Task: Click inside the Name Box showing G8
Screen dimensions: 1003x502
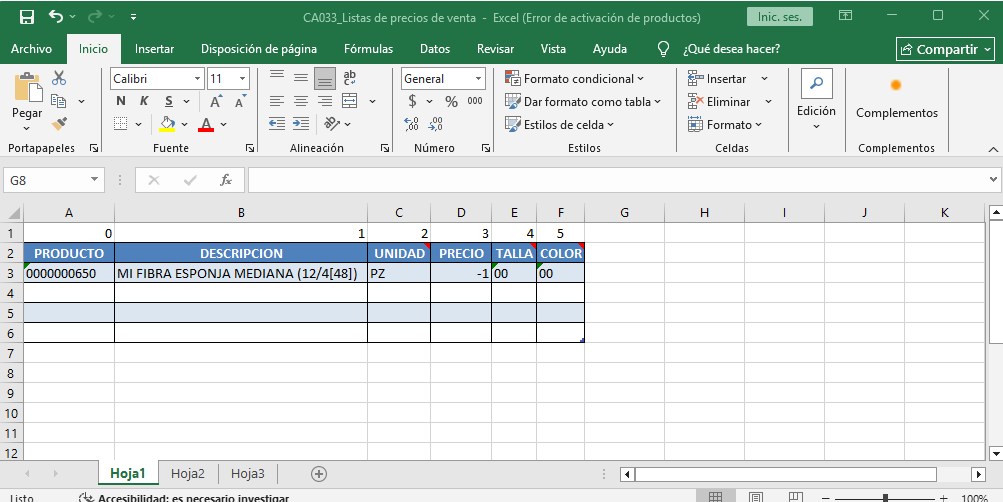Action: 48,180
